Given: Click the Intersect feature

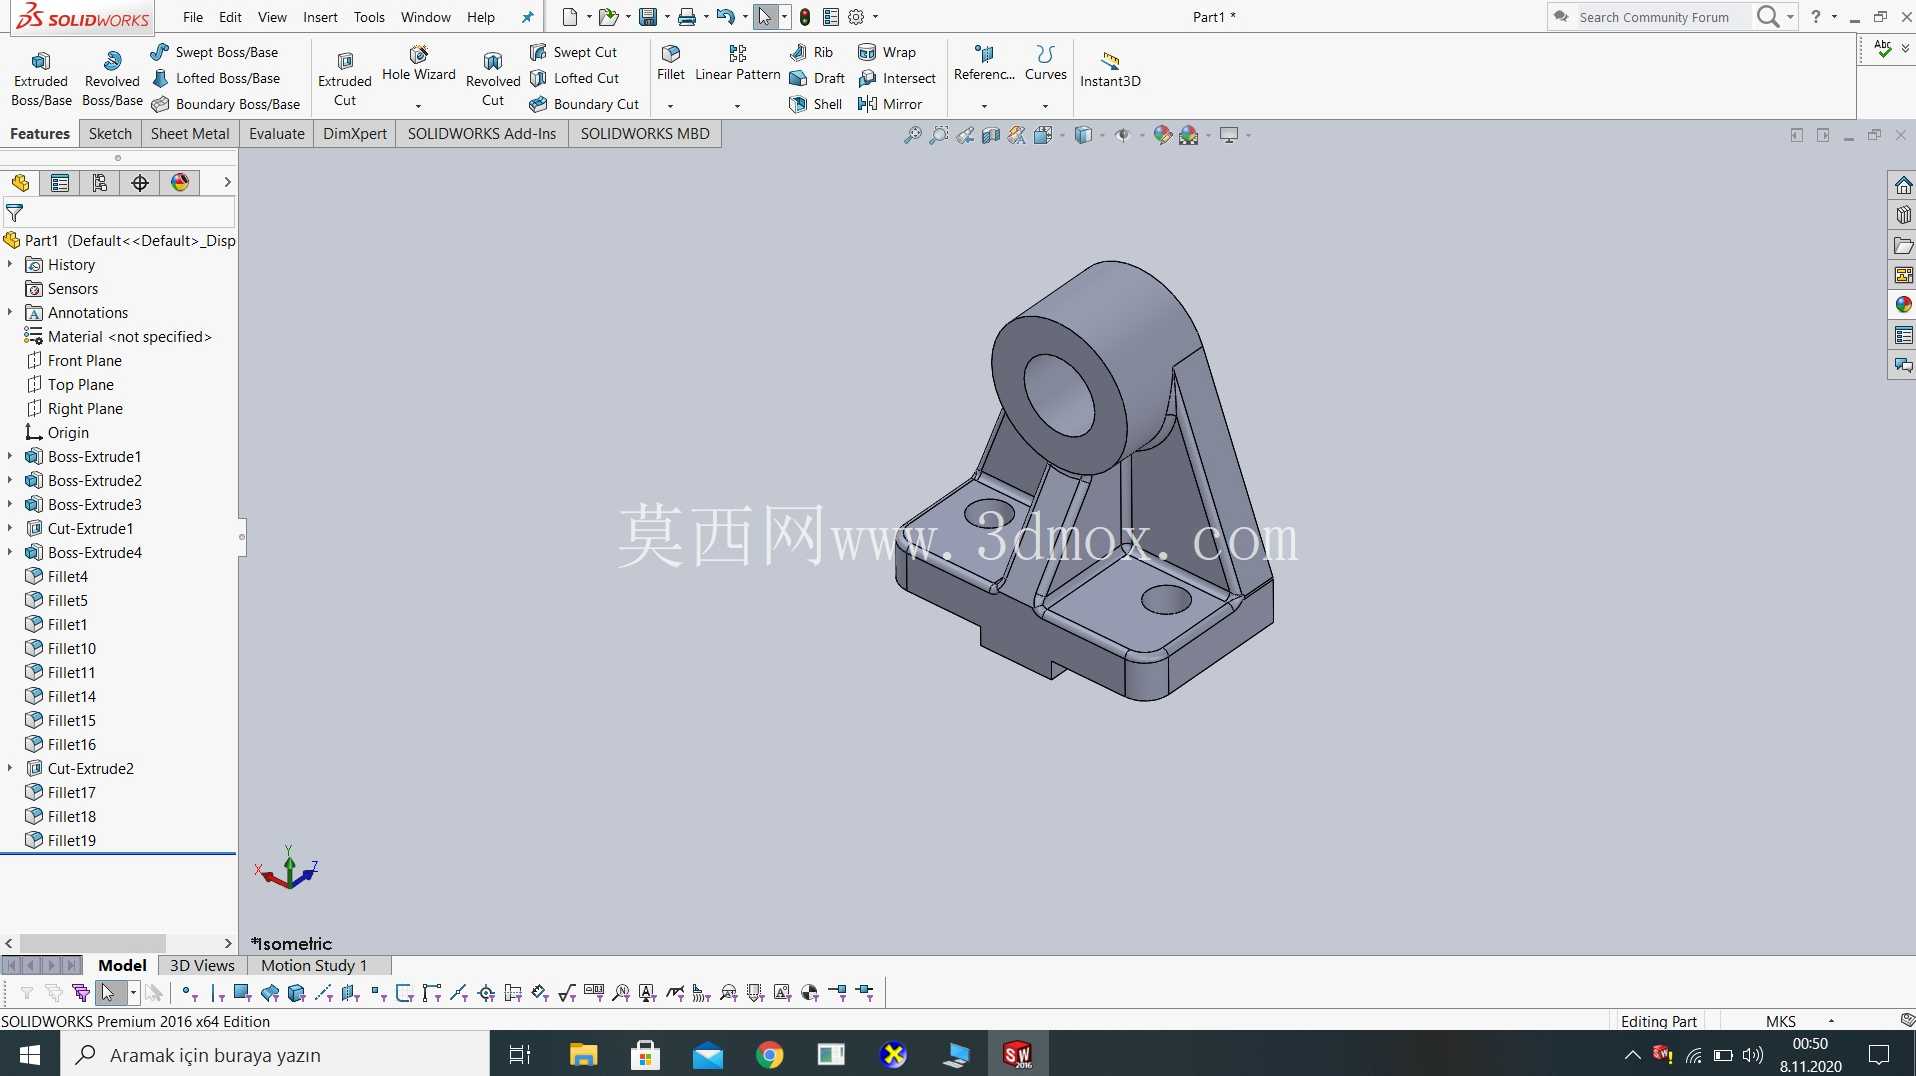Looking at the screenshot, I should tap(896, 78).
